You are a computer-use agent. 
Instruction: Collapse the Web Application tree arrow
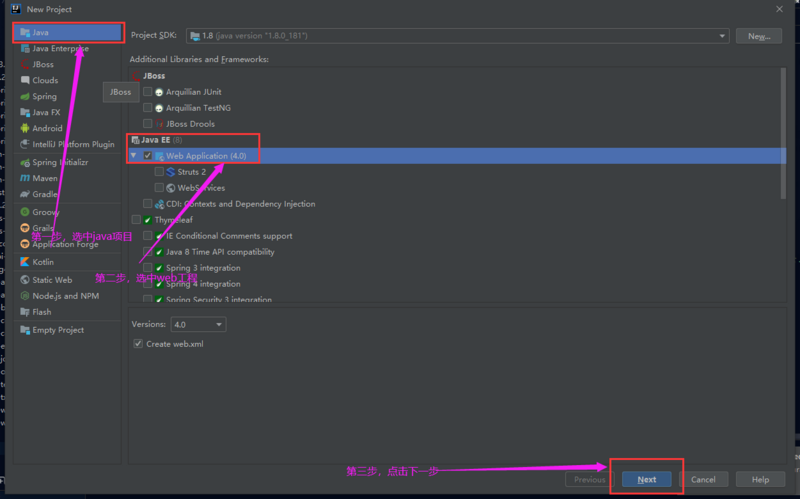[134, 156]
